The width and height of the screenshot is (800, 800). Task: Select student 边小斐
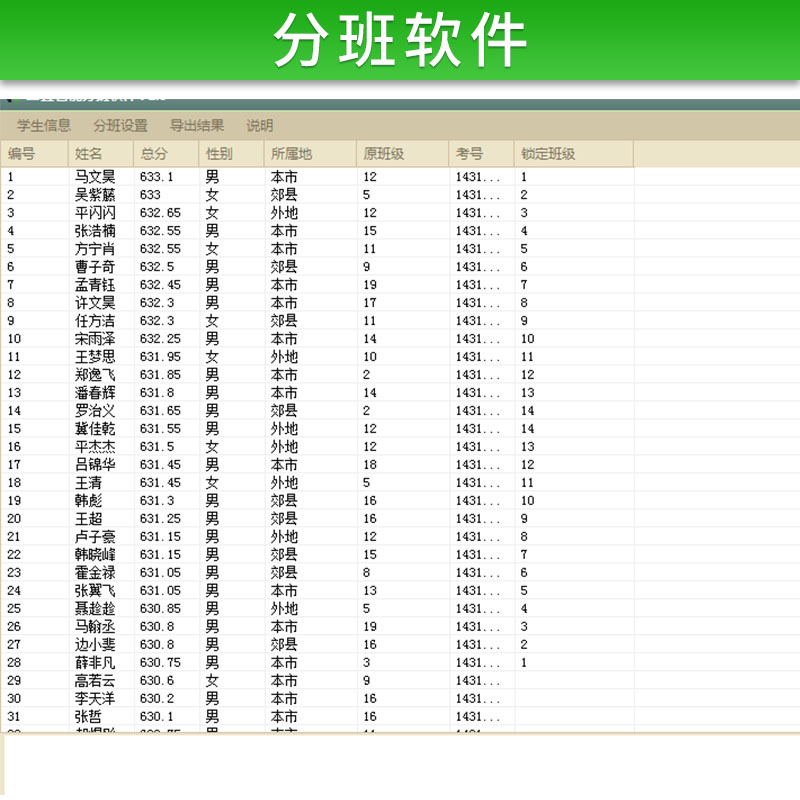95,644
